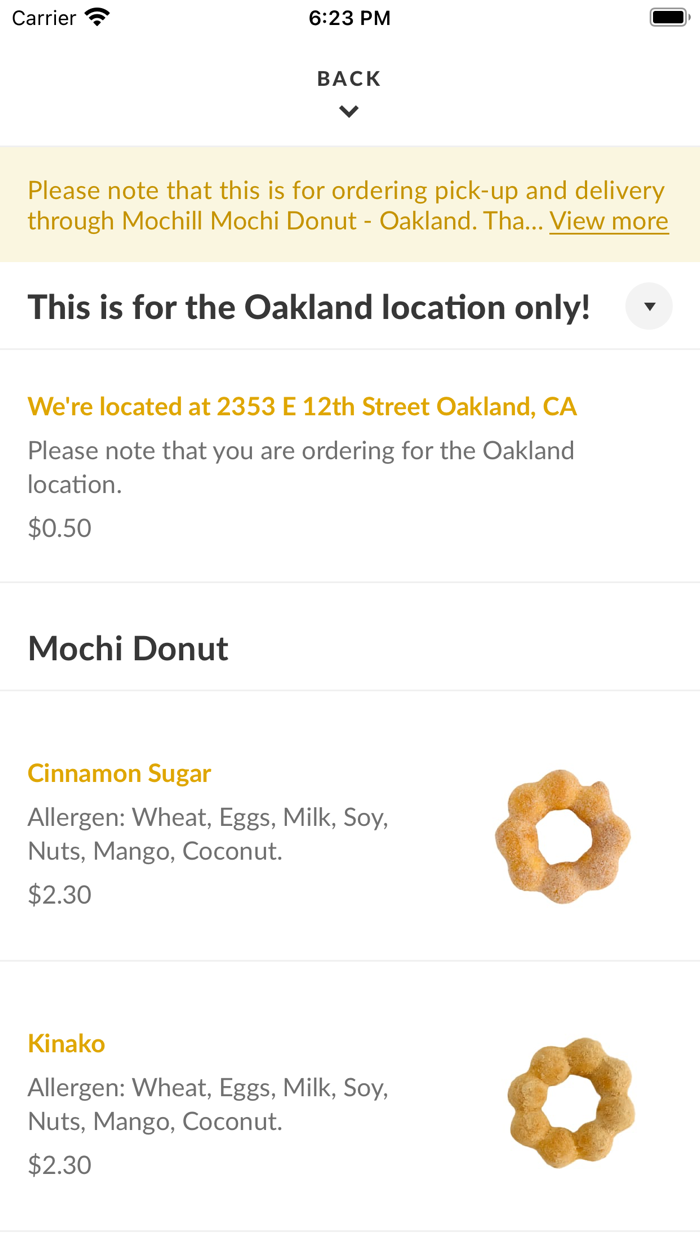View the Kinako donut photo
This screenshot has width=700, height=1244.
(x=571, y=1102)
